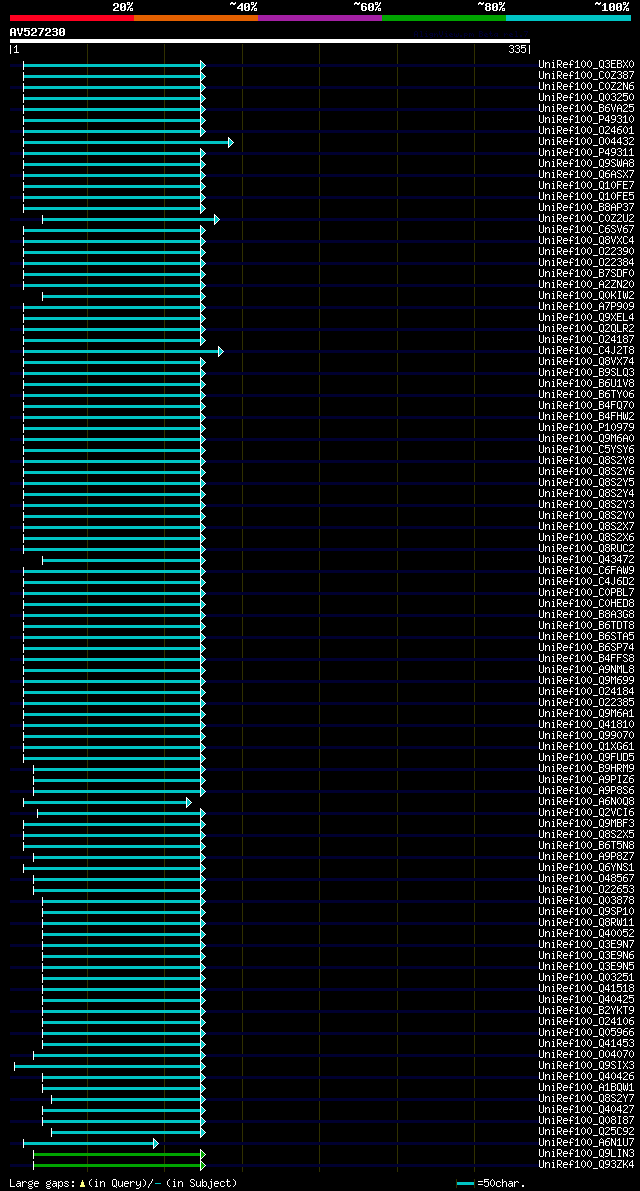Select label UniRef100_Q2VCI6

point(586,813)
